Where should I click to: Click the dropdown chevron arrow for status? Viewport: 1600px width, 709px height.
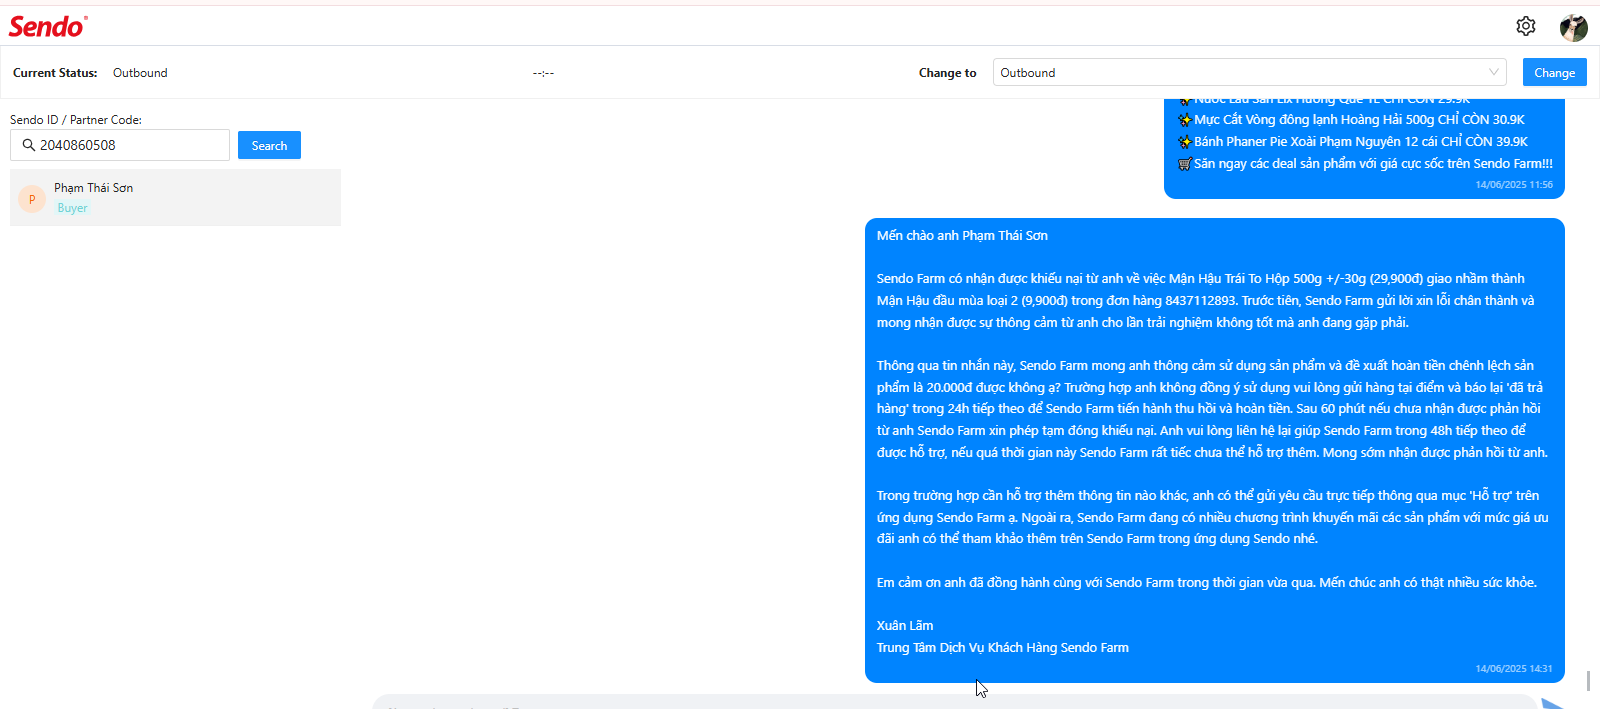(x=1493, y=72)
